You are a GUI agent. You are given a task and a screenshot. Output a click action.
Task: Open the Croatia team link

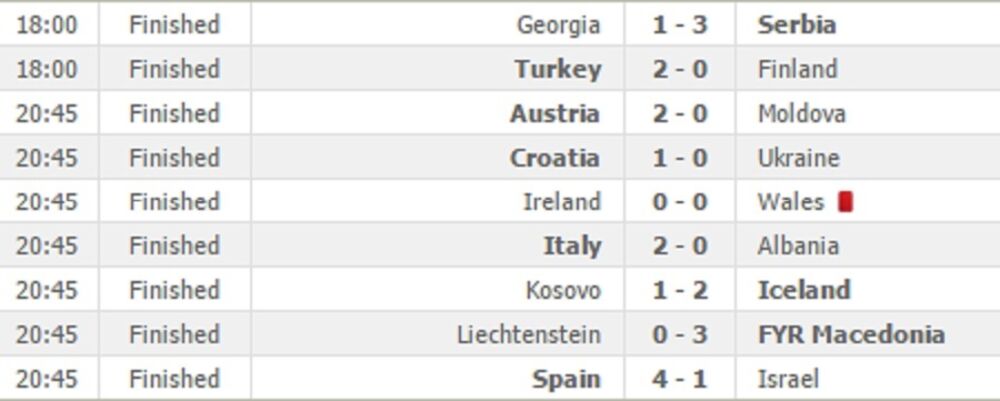(555, 158)
